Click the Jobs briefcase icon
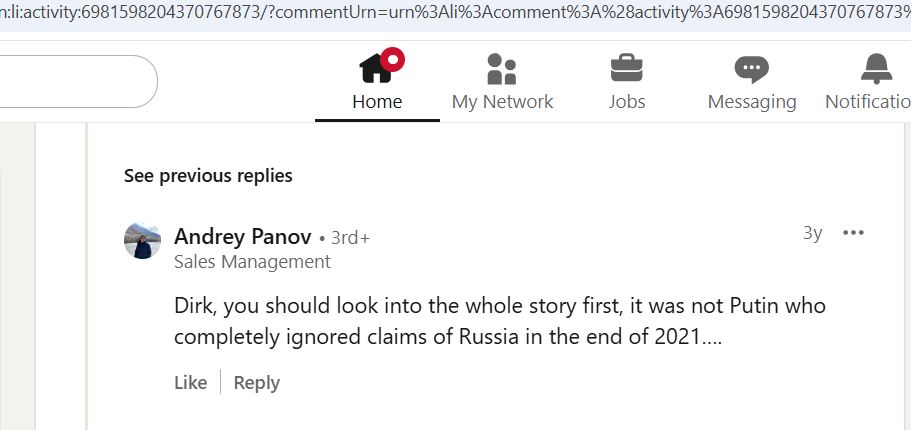The height and width of the screenshot is (430, 911). [627, 69]
